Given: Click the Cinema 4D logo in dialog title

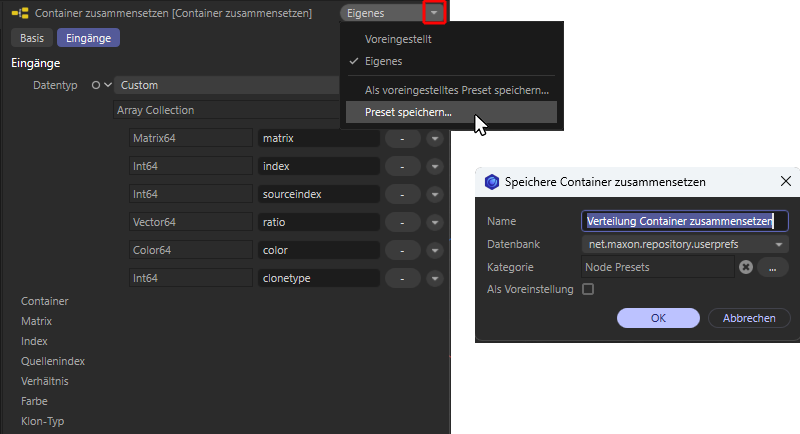Looking at the screenshot, I should tap(491, 182).
